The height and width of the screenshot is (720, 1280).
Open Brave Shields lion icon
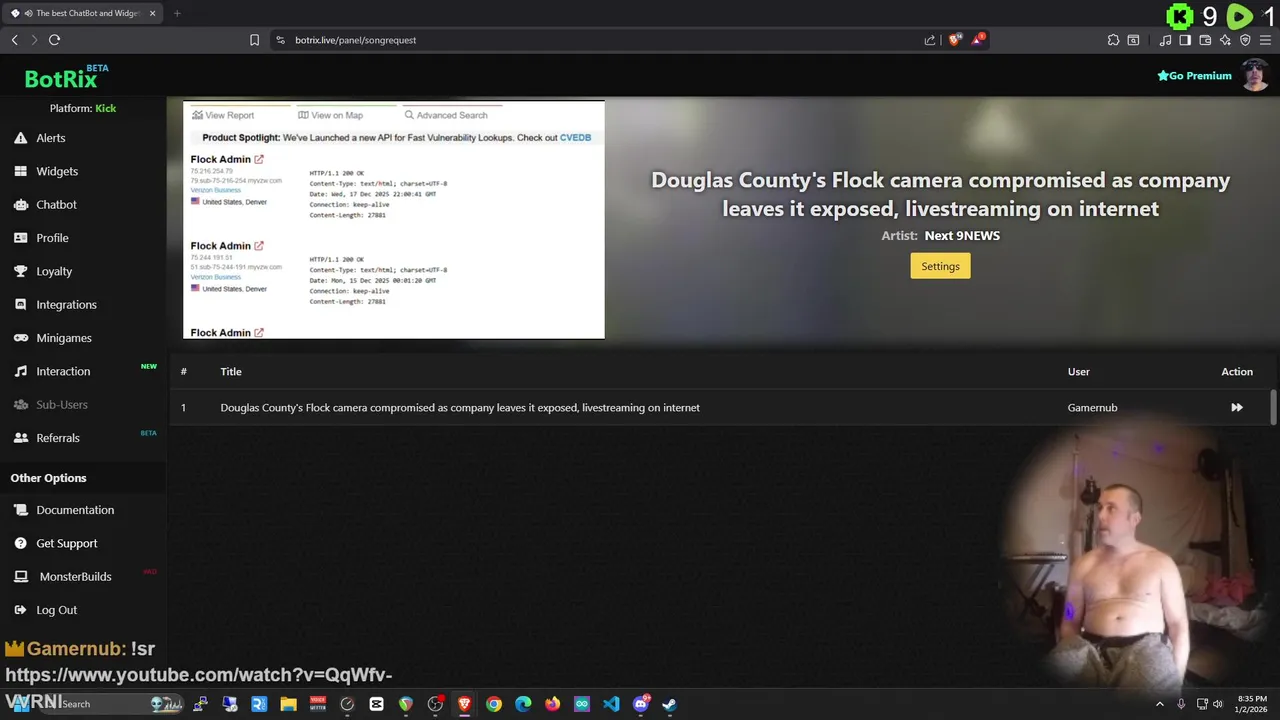point(955,40)
